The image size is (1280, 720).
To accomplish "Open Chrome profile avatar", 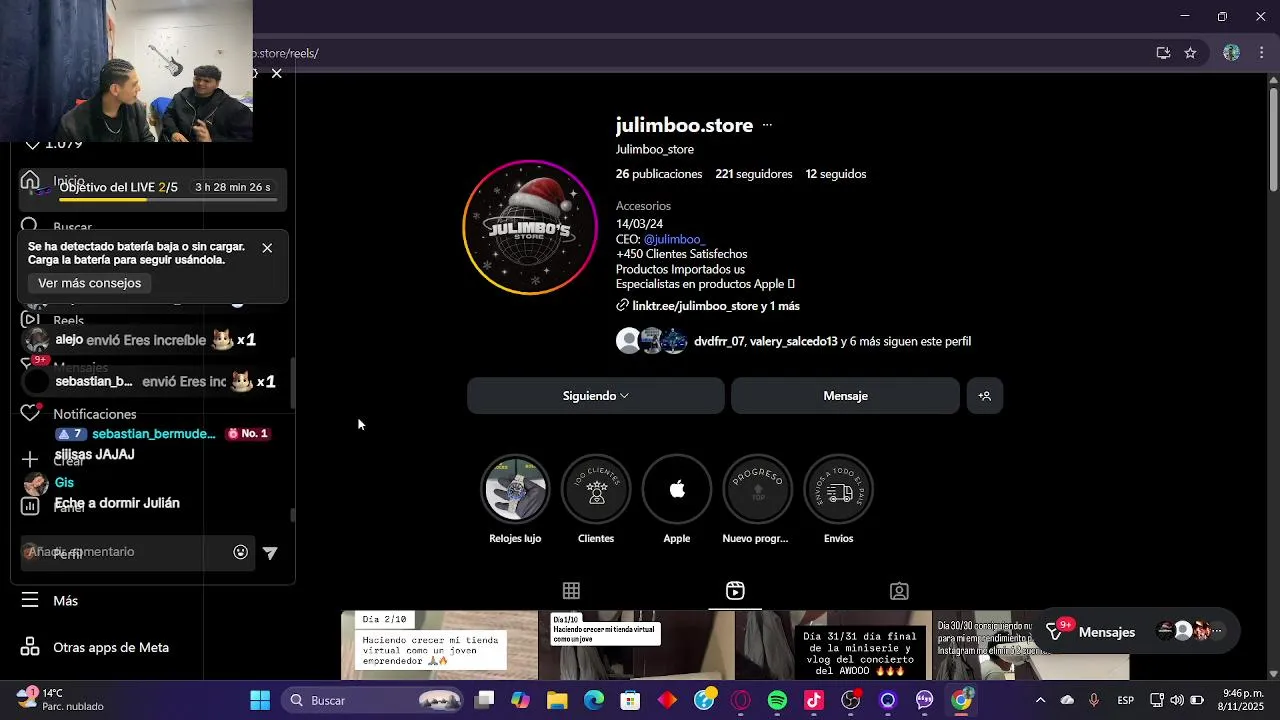I will [x=1232, y=53].
